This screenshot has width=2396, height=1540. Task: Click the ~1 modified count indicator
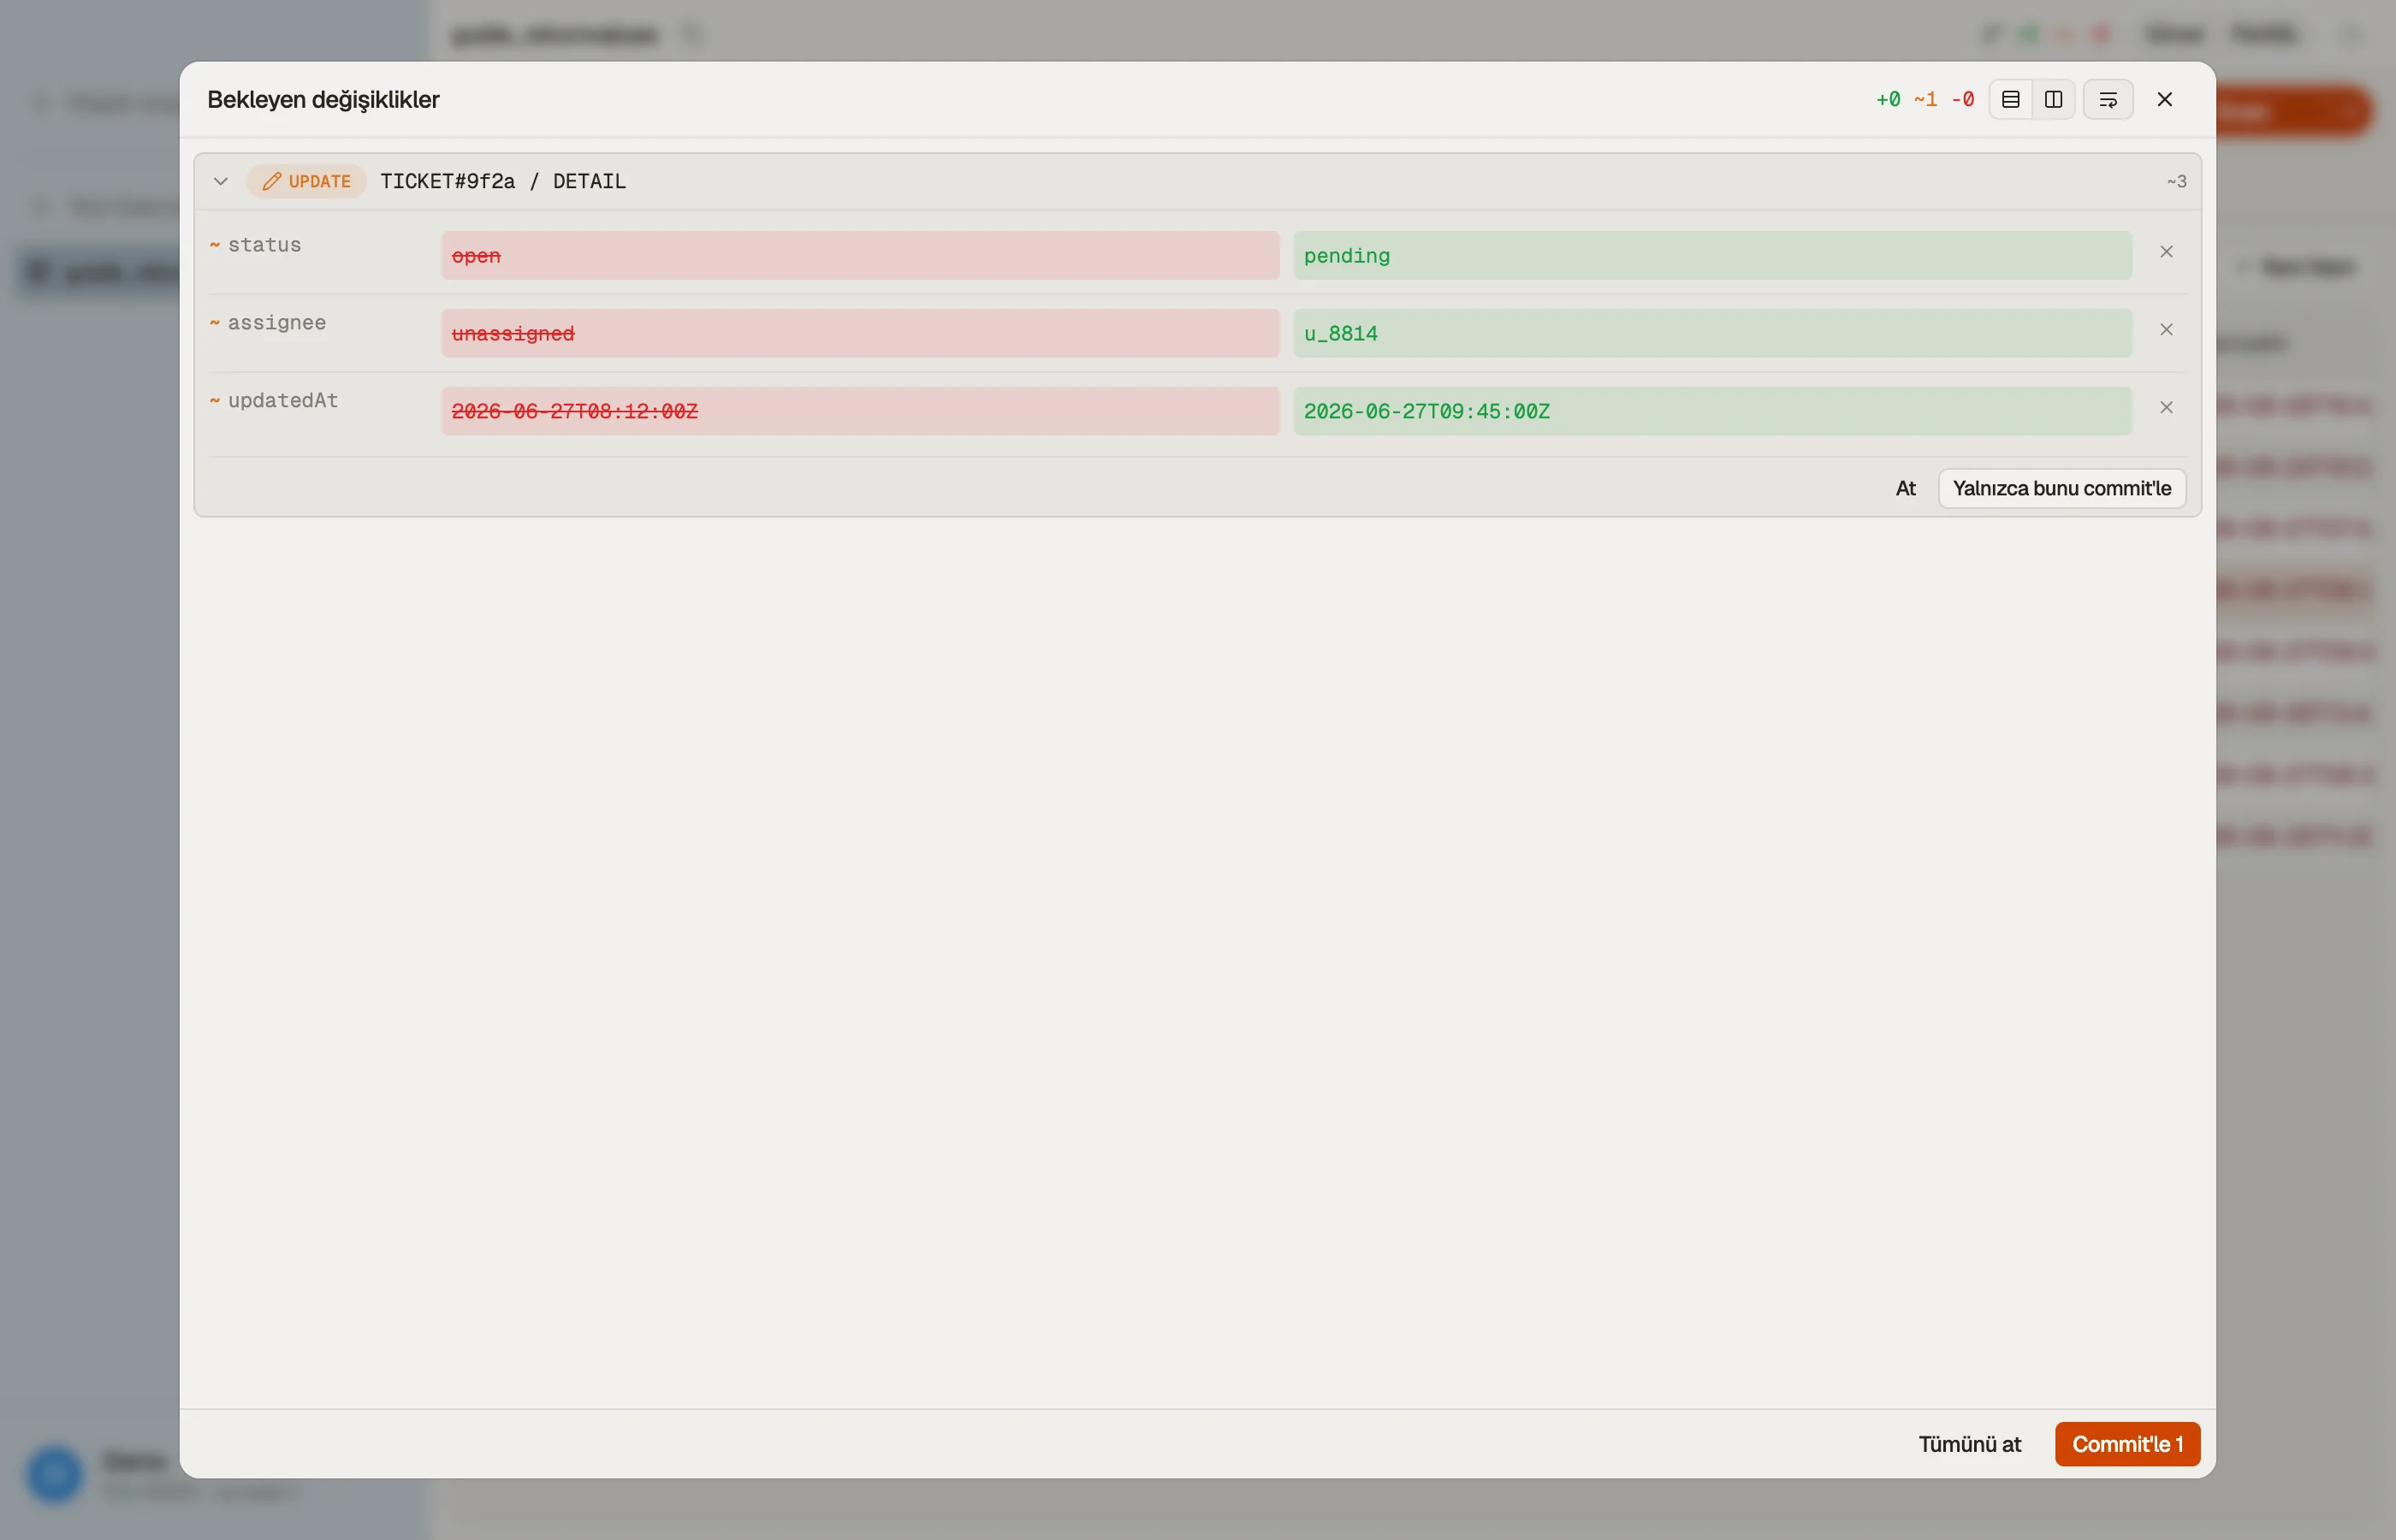pos(1925,99)
